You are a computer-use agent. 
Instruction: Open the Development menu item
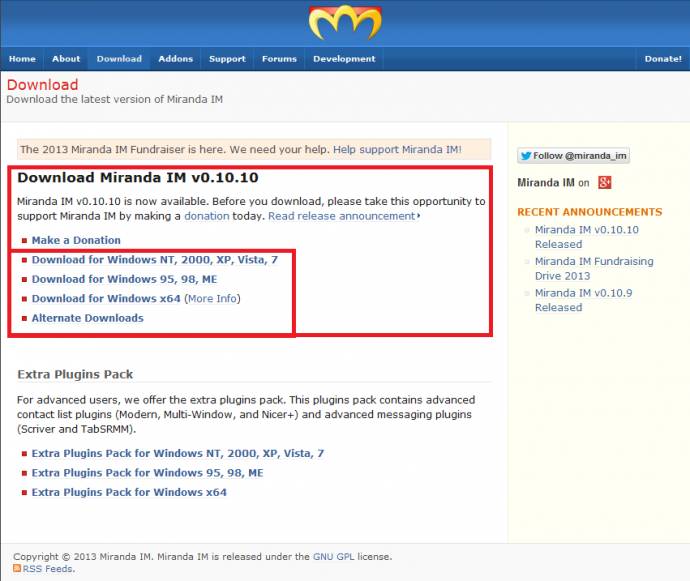tap(344, 59)
